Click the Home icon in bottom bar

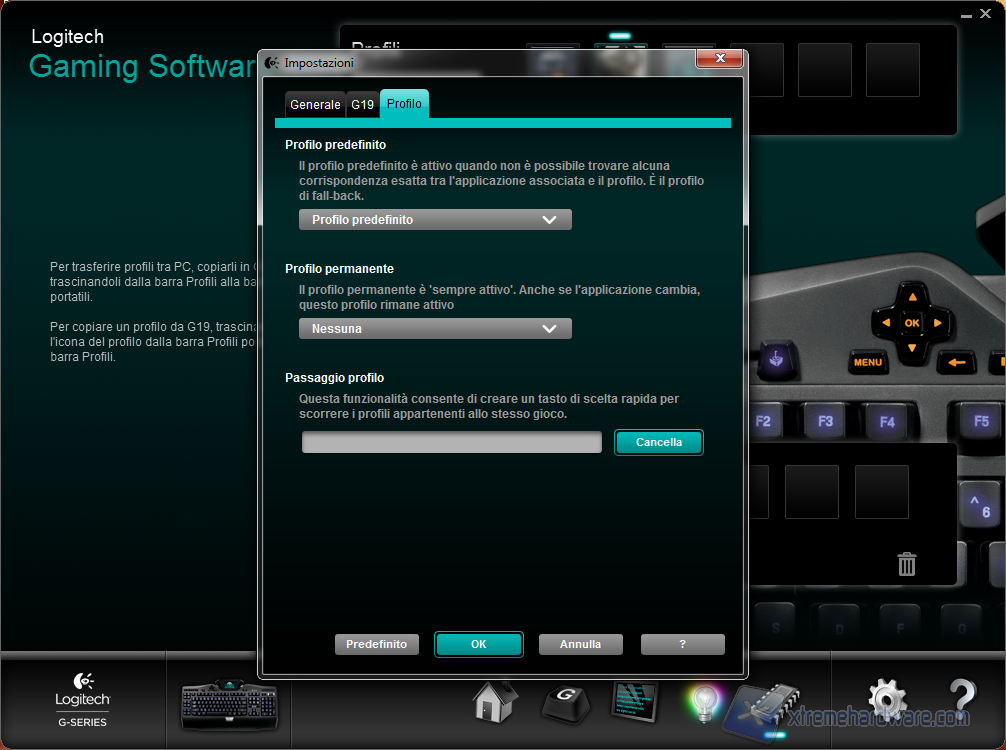pos(496,702)
